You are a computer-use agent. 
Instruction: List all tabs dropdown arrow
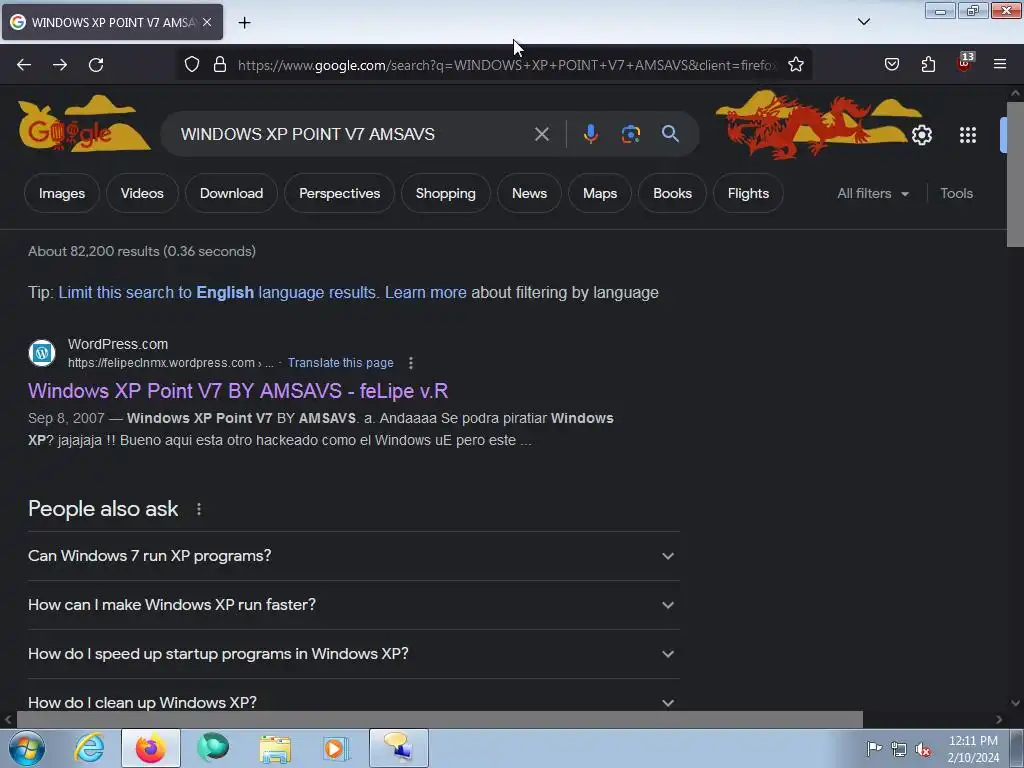(x=863, y=22)
